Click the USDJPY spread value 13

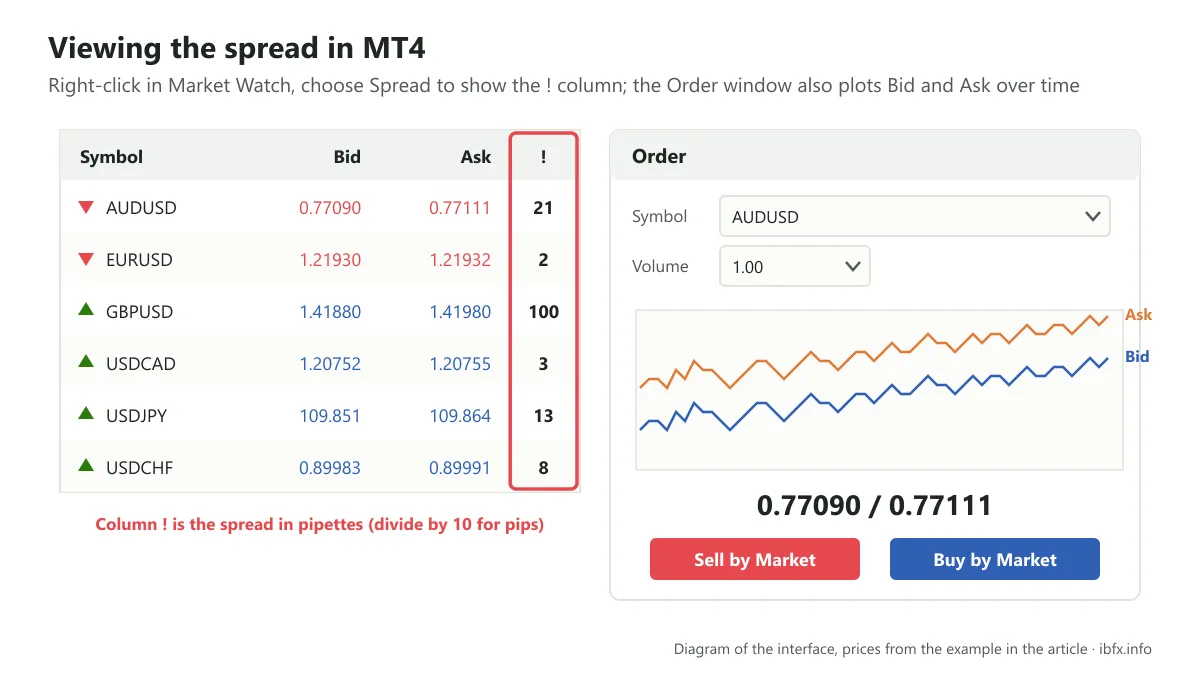(x=543, y=416)
